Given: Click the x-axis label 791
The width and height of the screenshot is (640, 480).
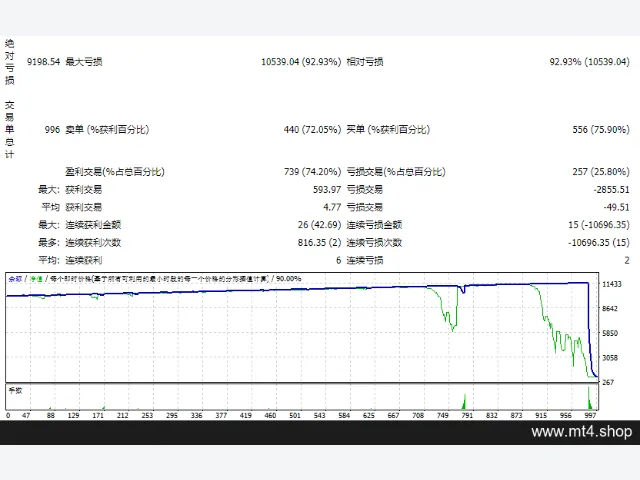Looking at the screenshot, I should (x=467, y=416).
